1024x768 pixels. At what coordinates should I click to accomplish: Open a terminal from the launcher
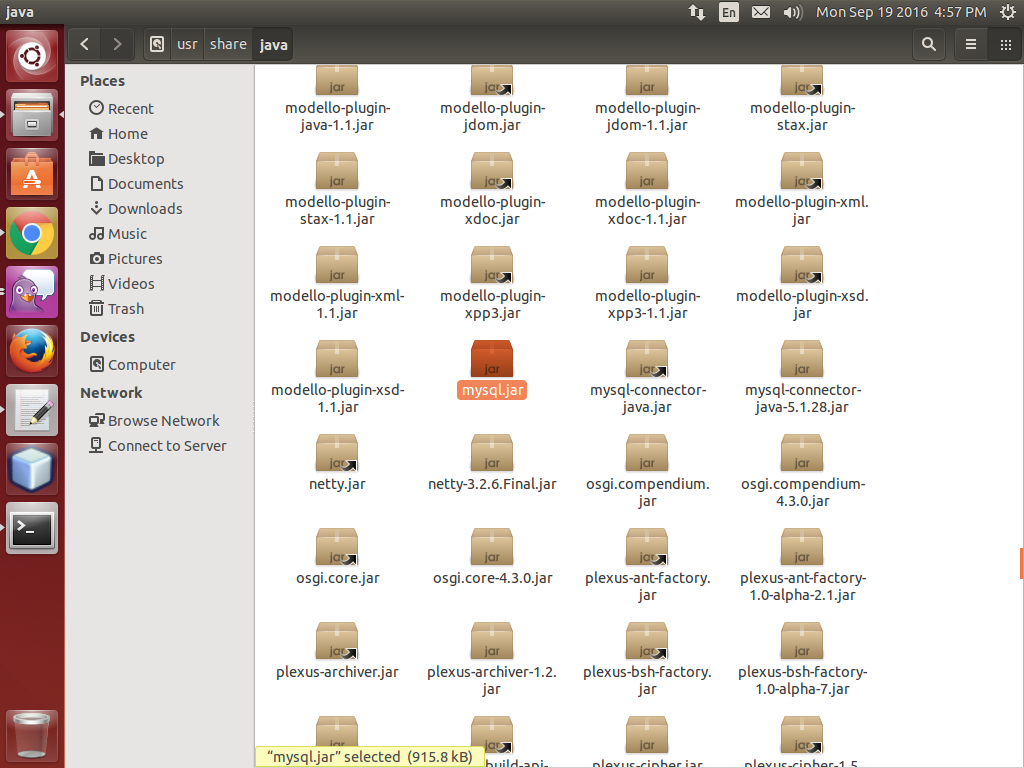(x=31, y=528)
